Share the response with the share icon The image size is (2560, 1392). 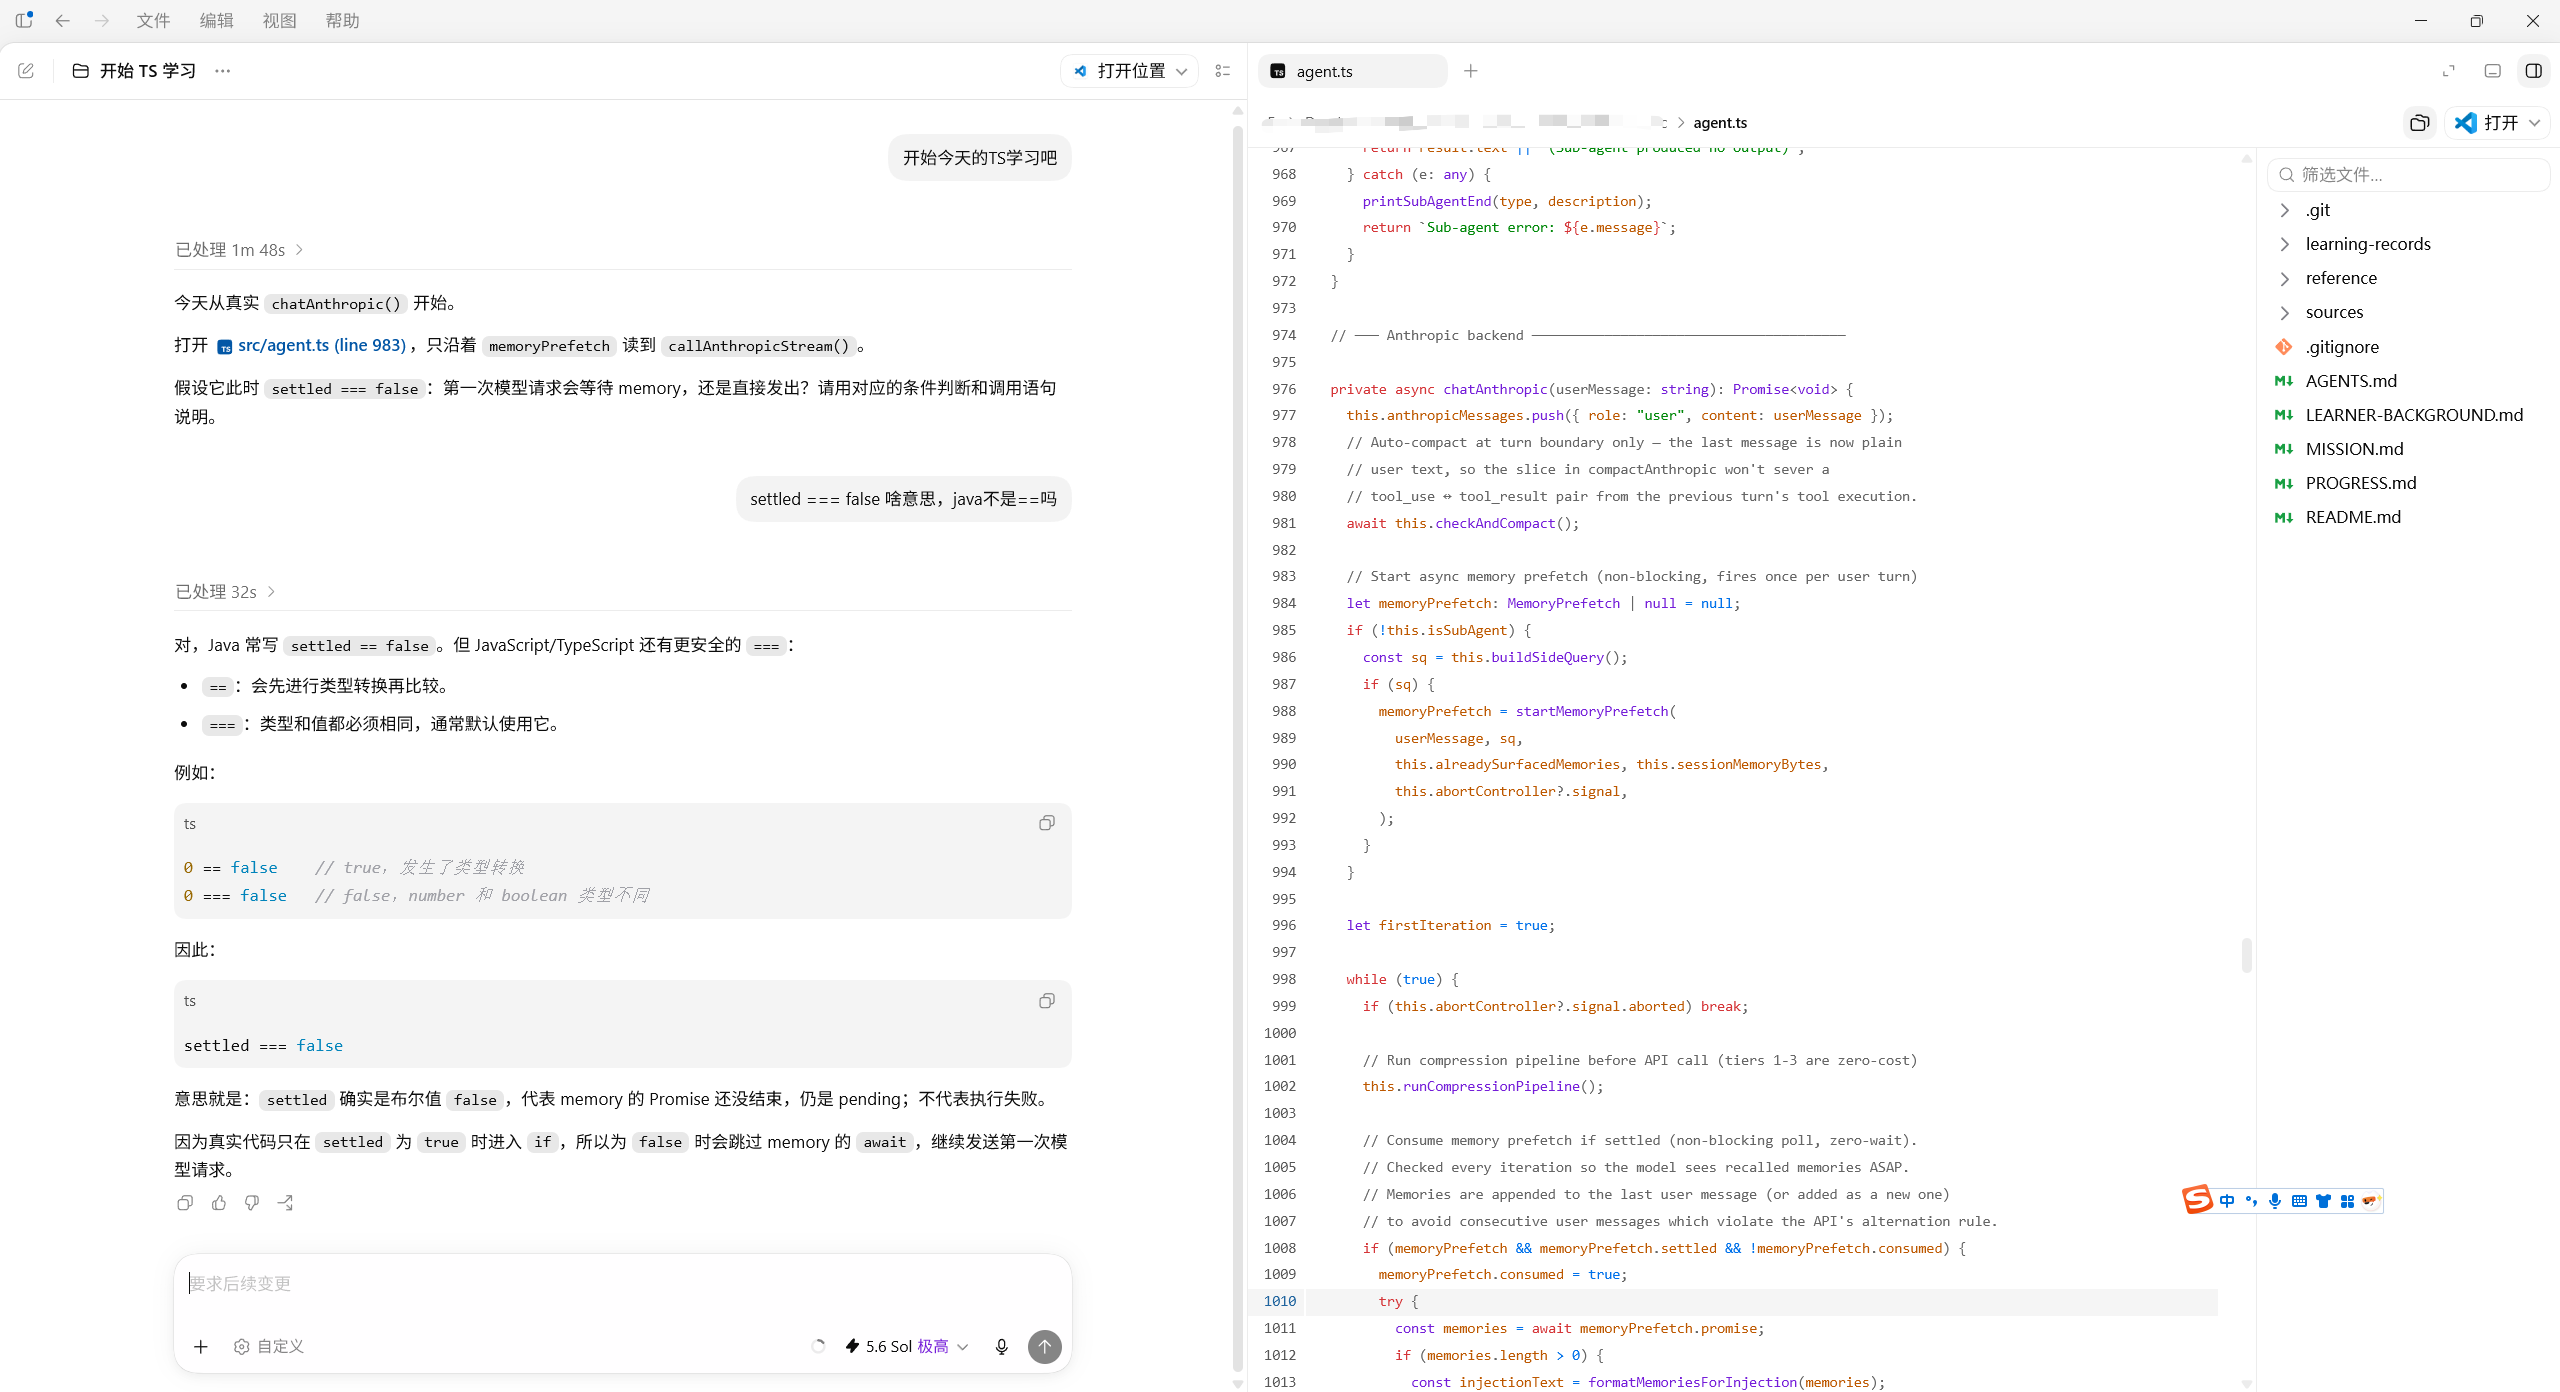[286, 1203]
